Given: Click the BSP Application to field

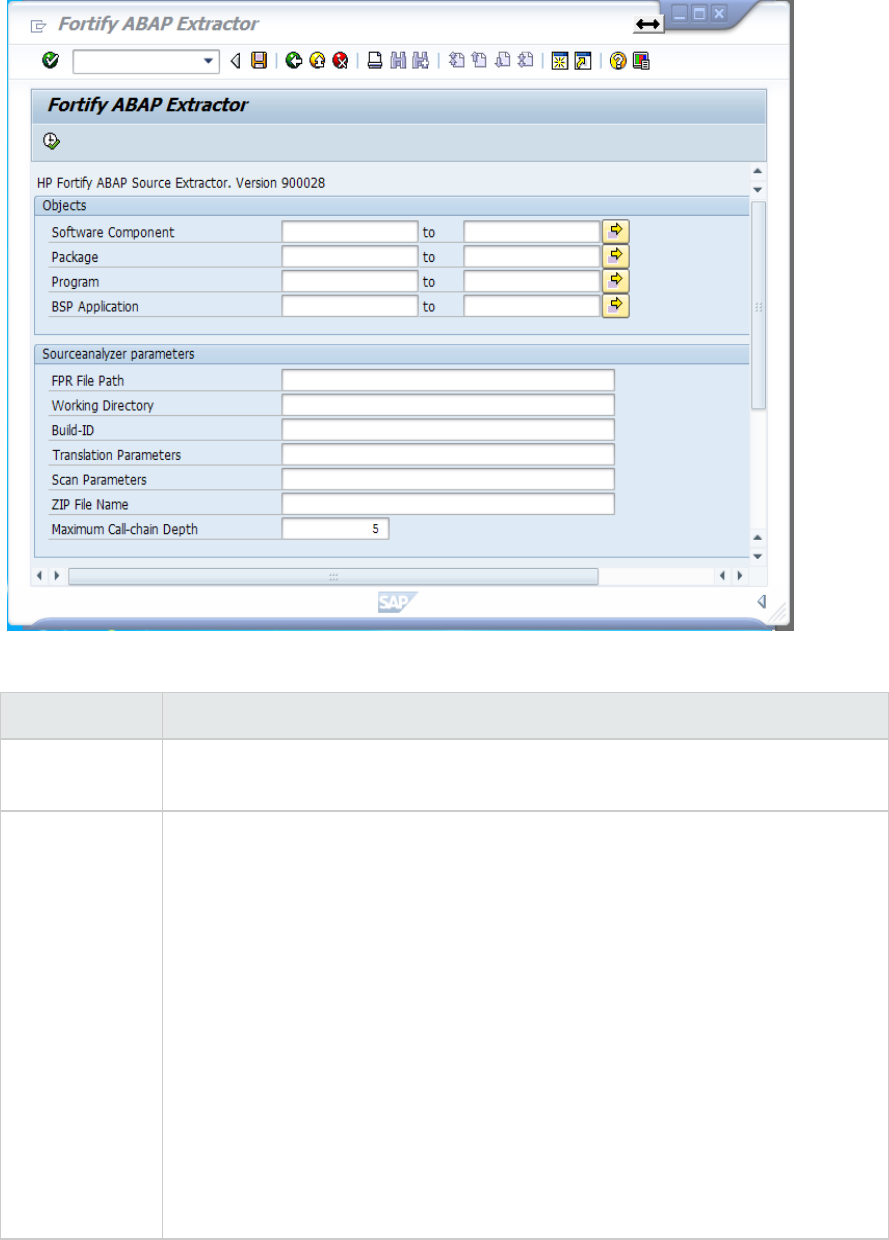Looking at the screenshot, I should pos(531,306).
